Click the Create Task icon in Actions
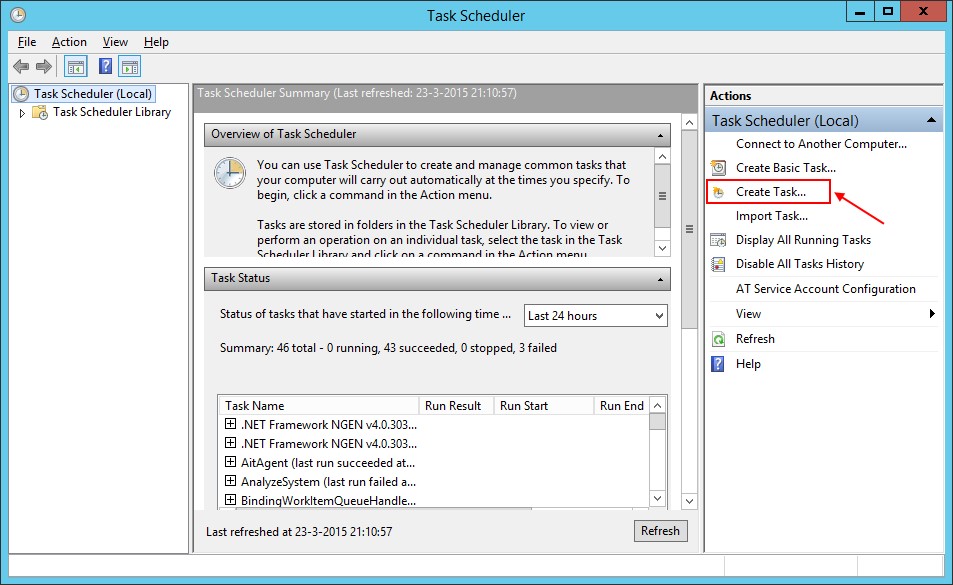 point(718,192)
